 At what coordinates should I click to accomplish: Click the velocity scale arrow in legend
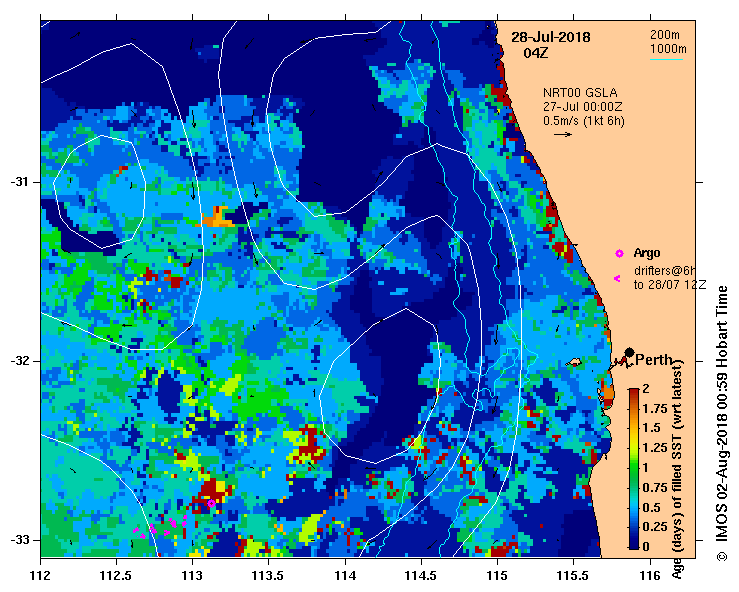(563, 134)
